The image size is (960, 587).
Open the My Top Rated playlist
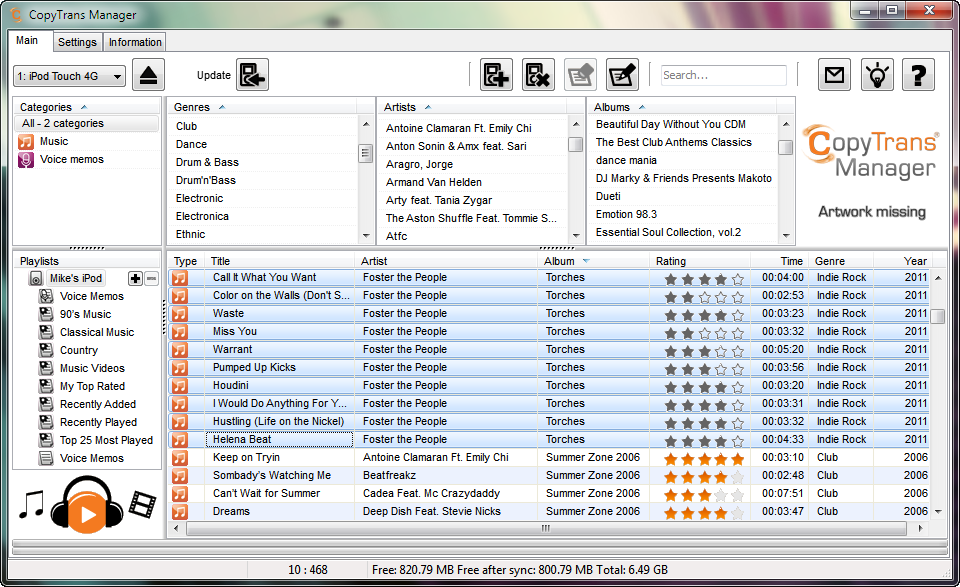pos(92,386)
